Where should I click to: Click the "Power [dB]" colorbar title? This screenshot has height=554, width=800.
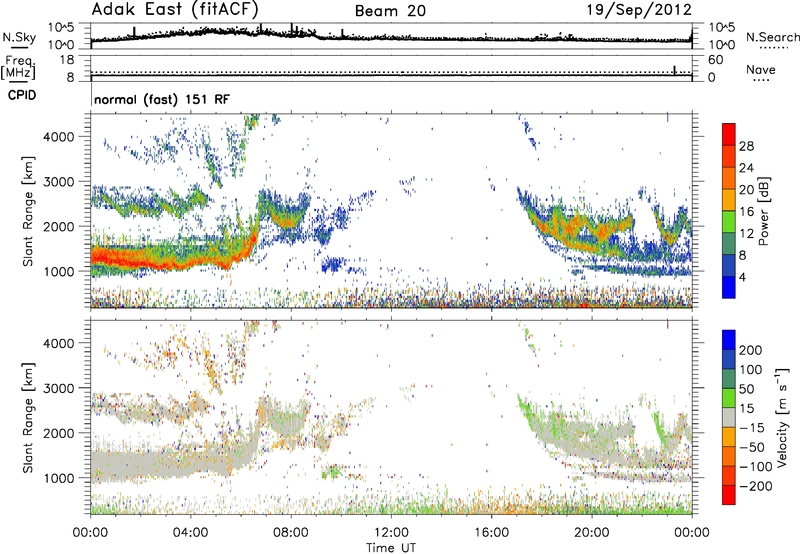[x=763, y=211]
